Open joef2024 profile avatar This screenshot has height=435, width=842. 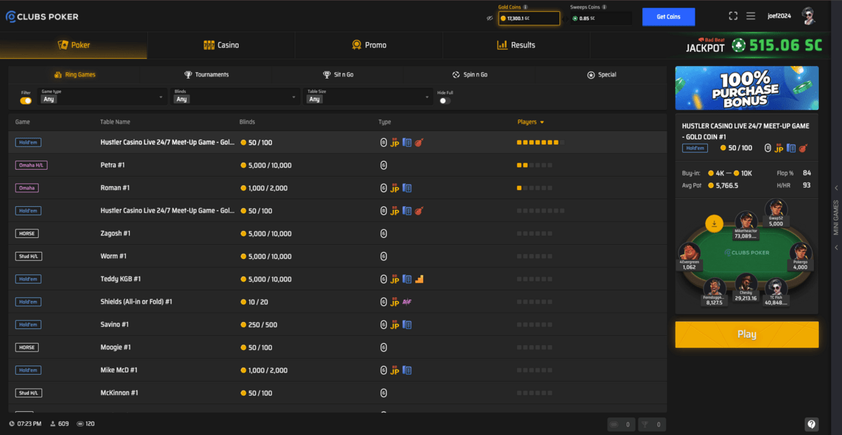808,16
